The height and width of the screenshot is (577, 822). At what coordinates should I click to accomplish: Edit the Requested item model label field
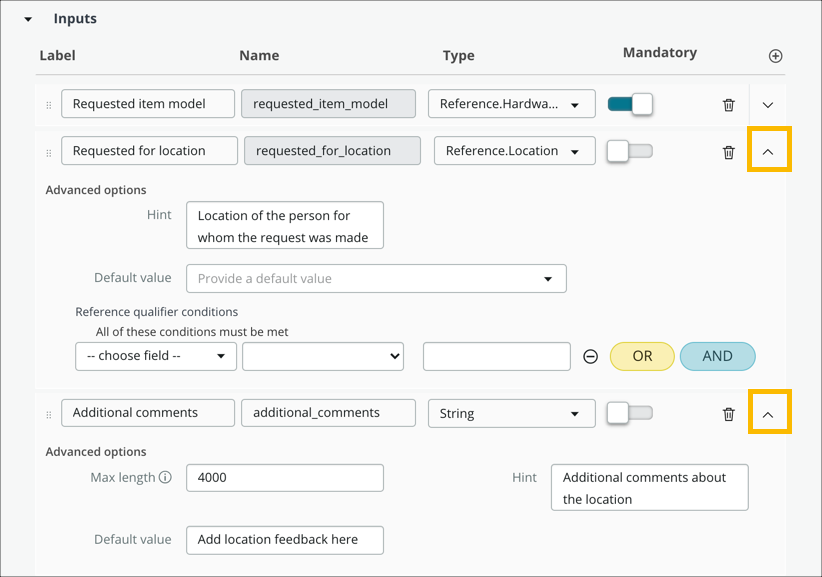pos(148,104)
